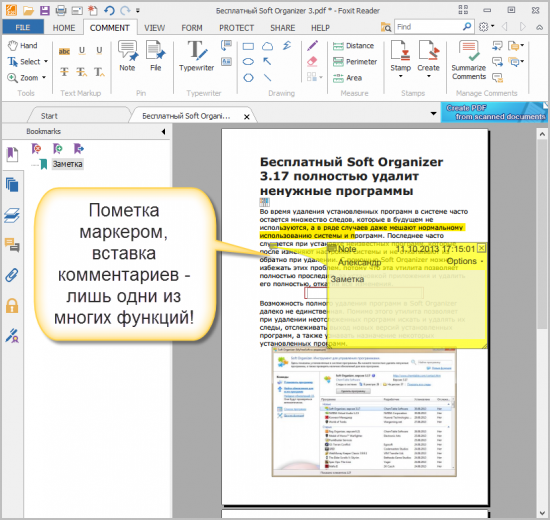
Task: Open the Attachments side panel
Action: [12, 276]
